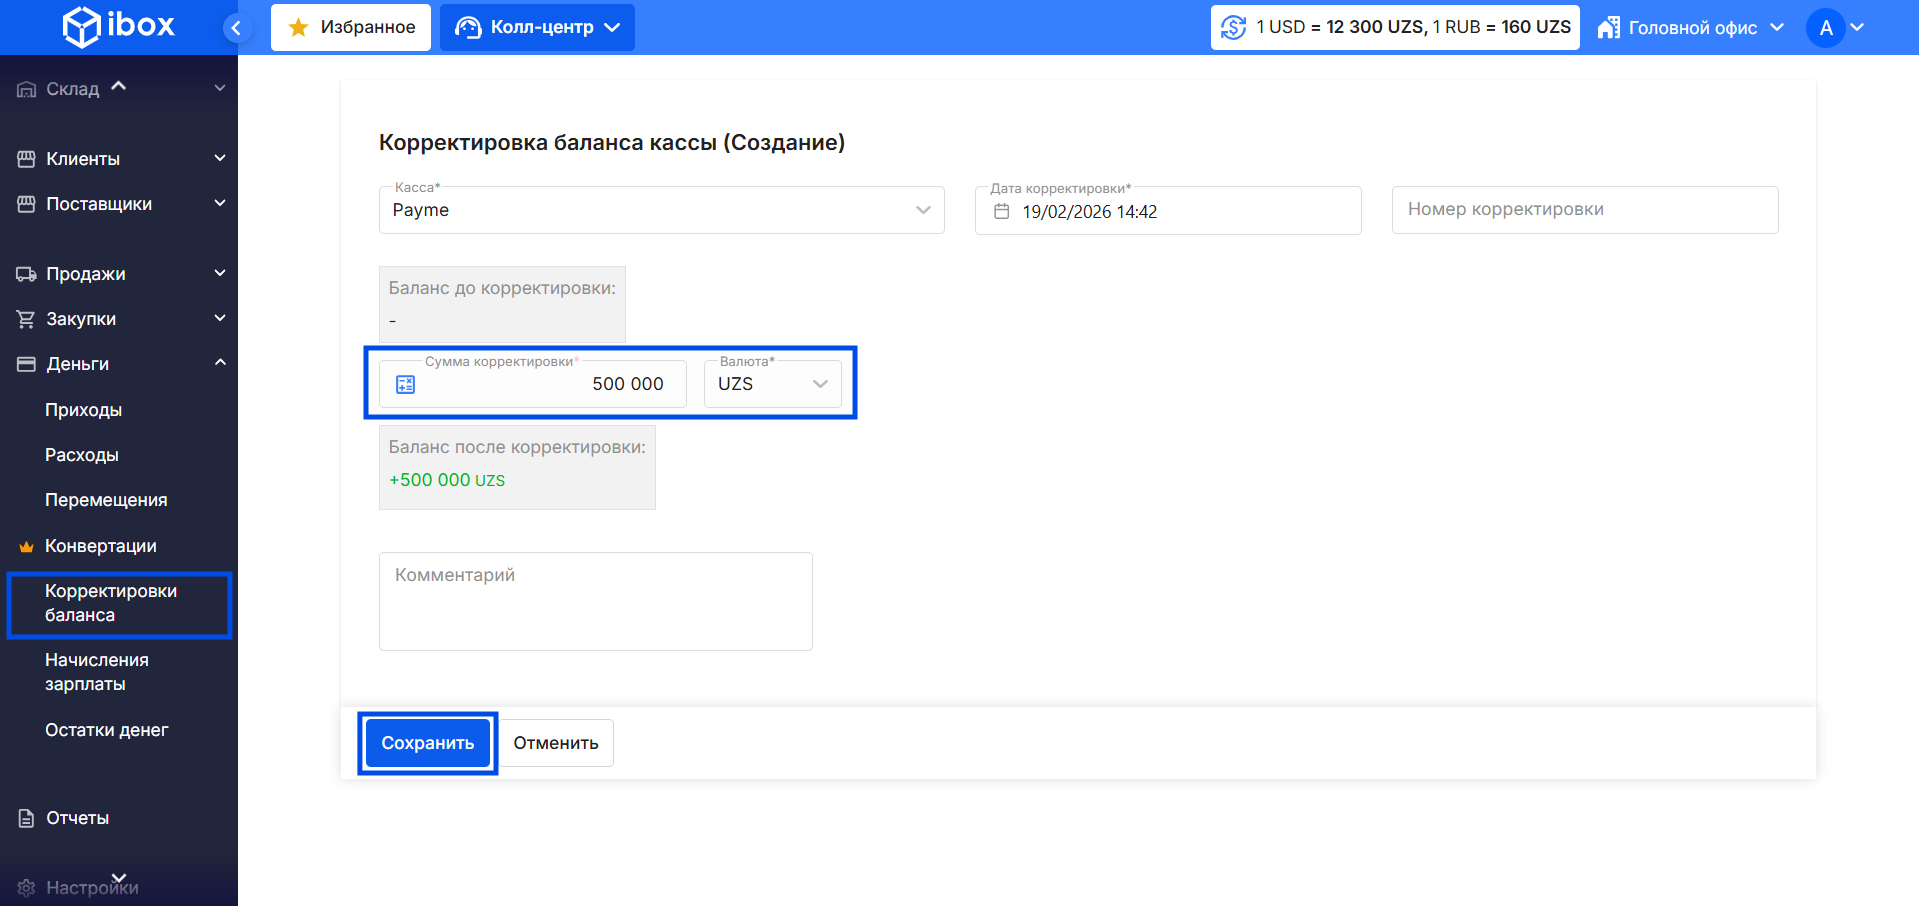Click the currency exchange rate icon
The width and height of the screenshot is (1919, 906).
click(x=1233, y=27)
